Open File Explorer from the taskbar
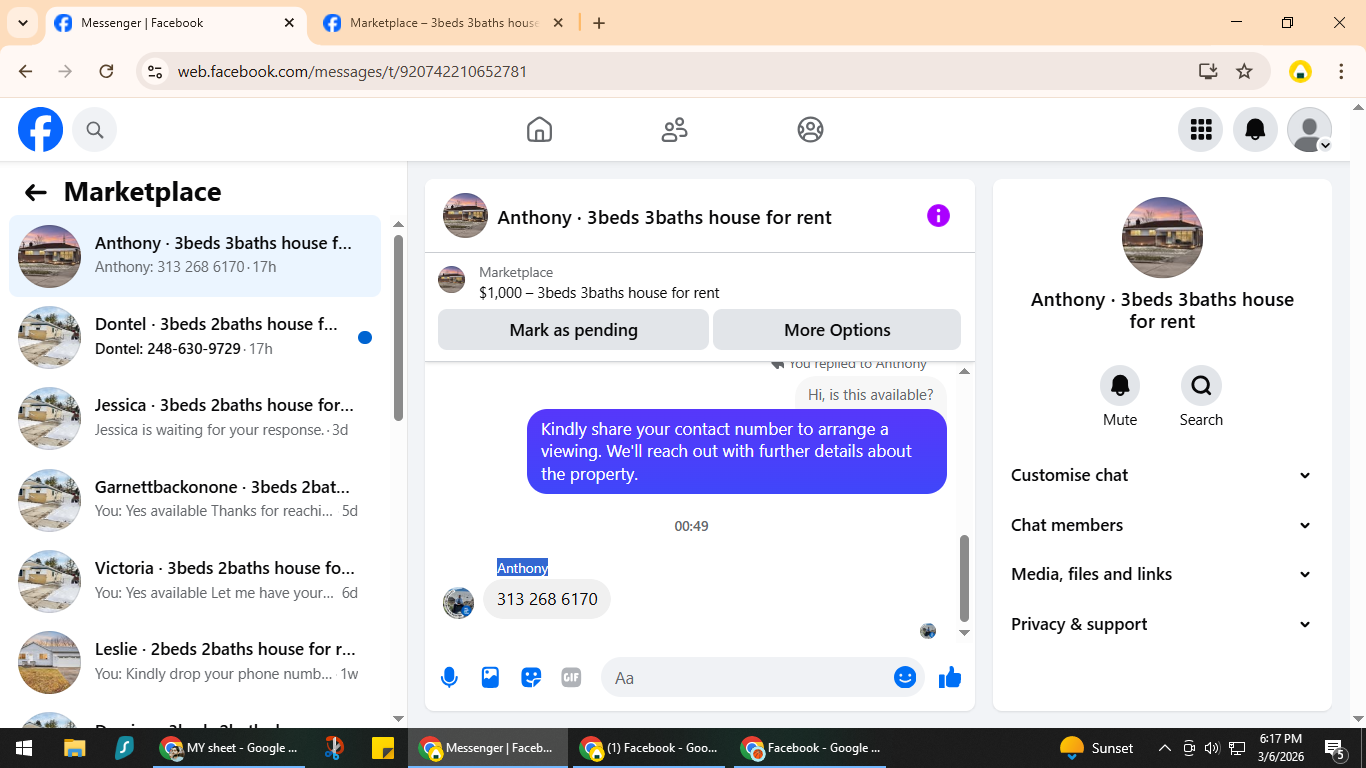 click(75, 748)
